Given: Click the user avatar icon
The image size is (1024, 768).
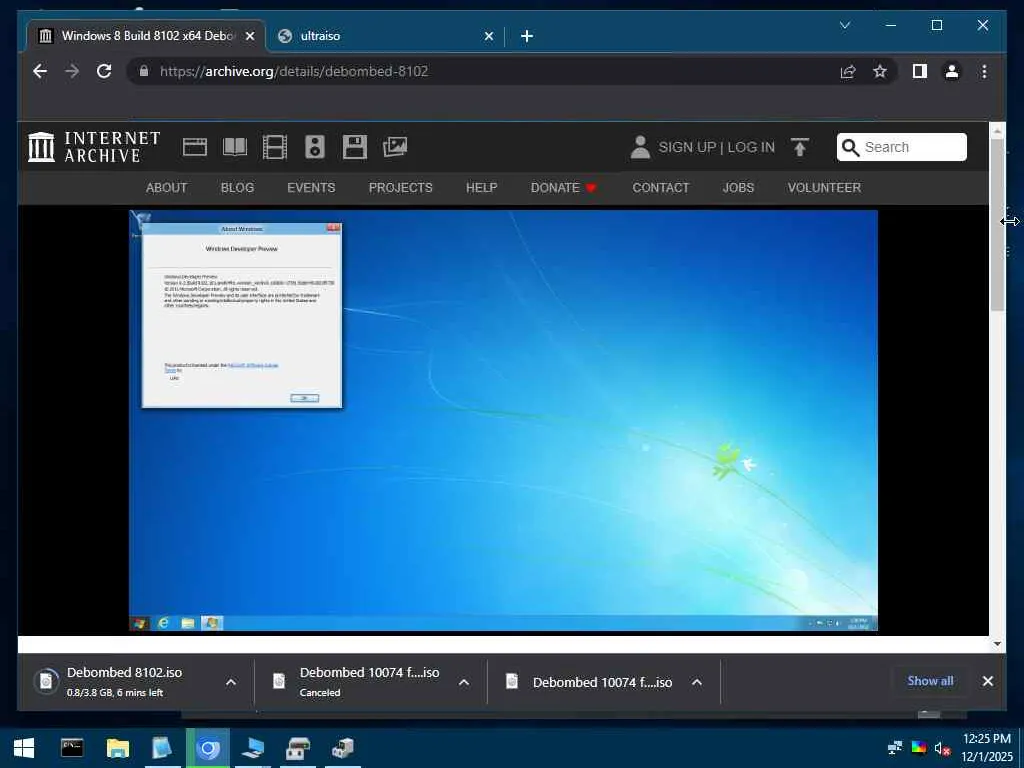Looking at the screenshot, I should click(x=640, y=147).
